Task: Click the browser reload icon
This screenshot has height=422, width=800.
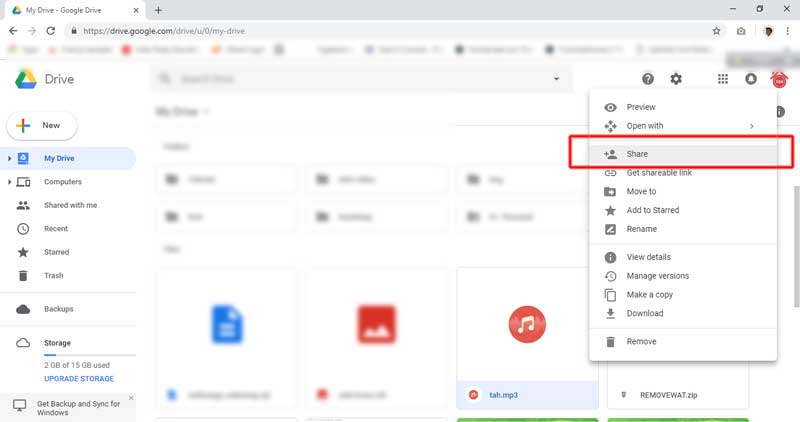Action: click(x=51, y=31)
